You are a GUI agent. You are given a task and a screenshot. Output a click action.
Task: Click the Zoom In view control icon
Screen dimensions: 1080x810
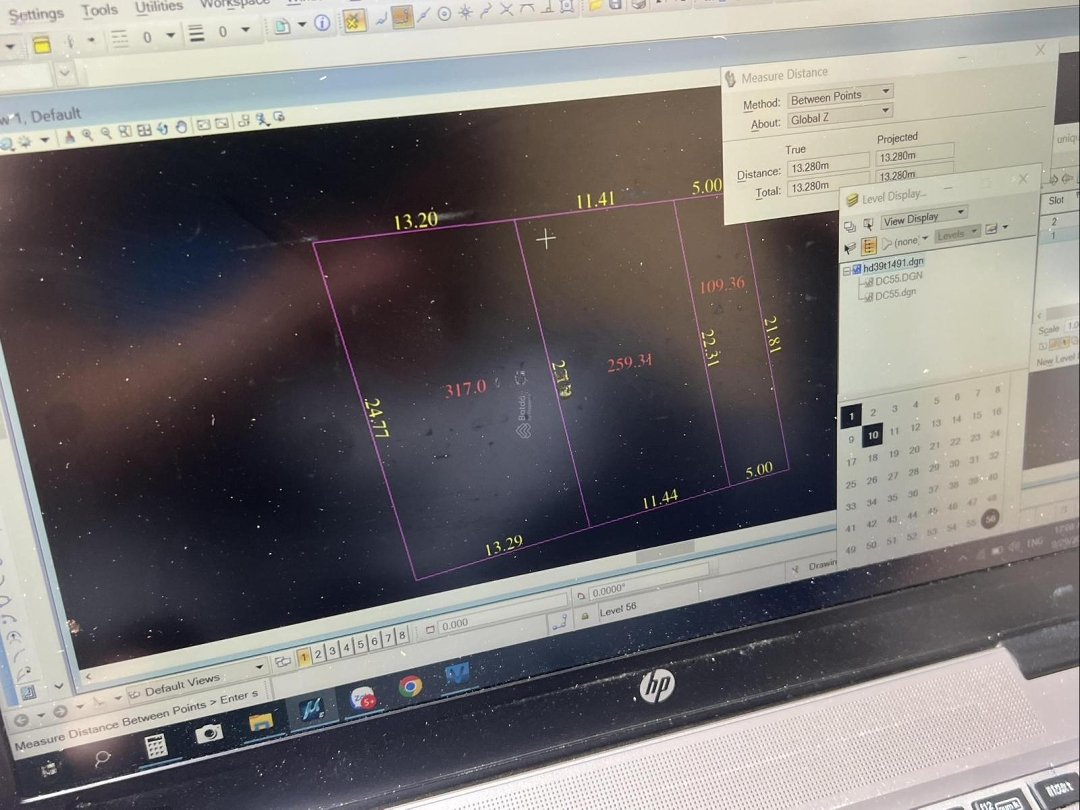click(88, 135)
